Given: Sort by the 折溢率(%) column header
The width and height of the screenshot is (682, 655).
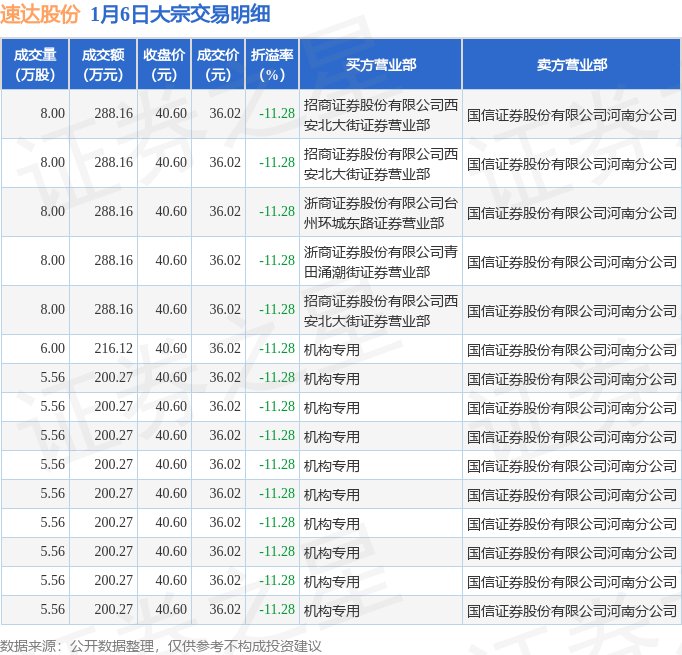Looking at the screenshot, I should 272,64.
